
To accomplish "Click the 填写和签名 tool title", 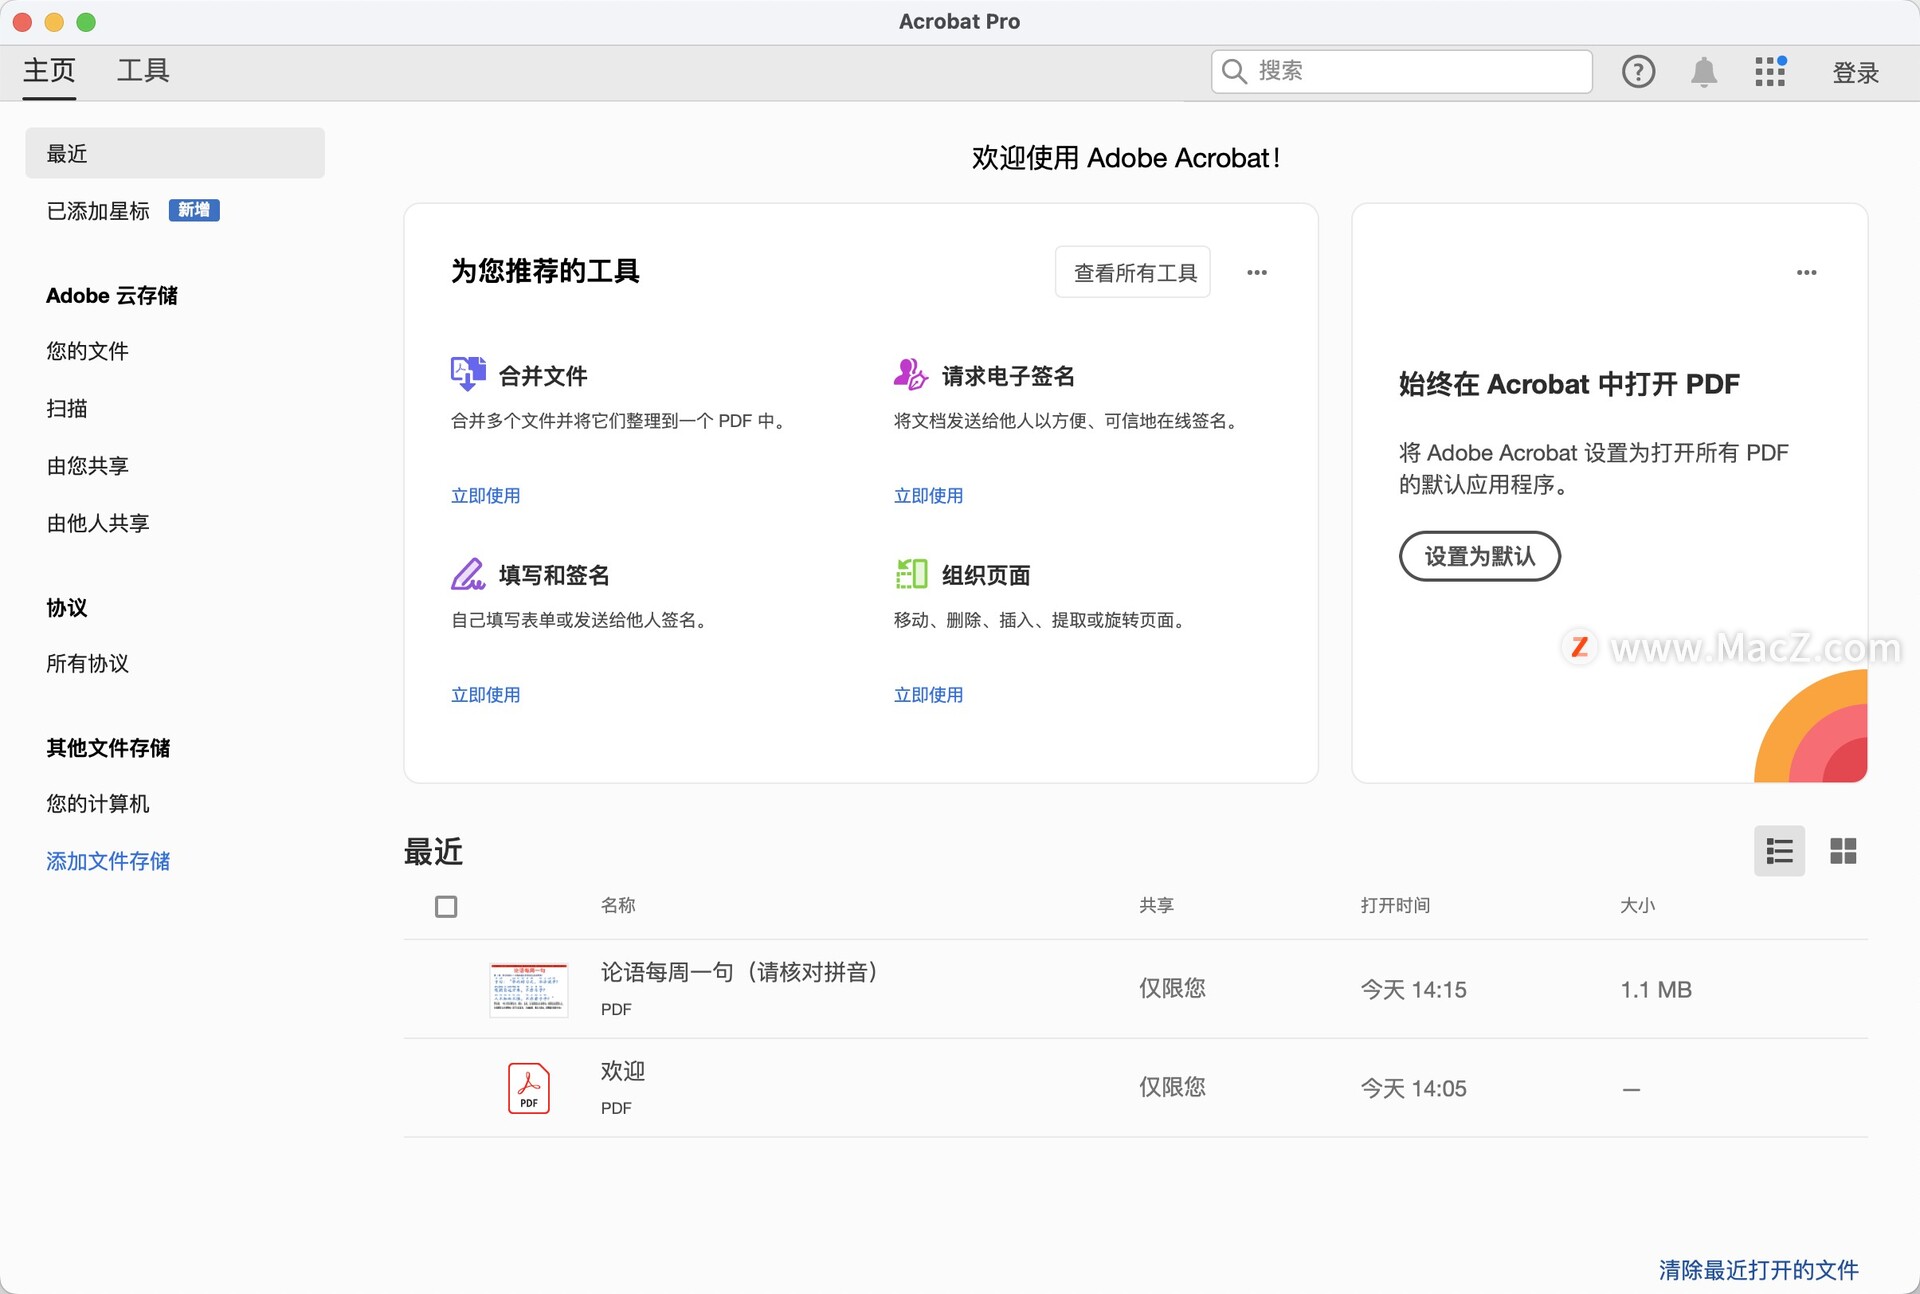I will point(554,575).
